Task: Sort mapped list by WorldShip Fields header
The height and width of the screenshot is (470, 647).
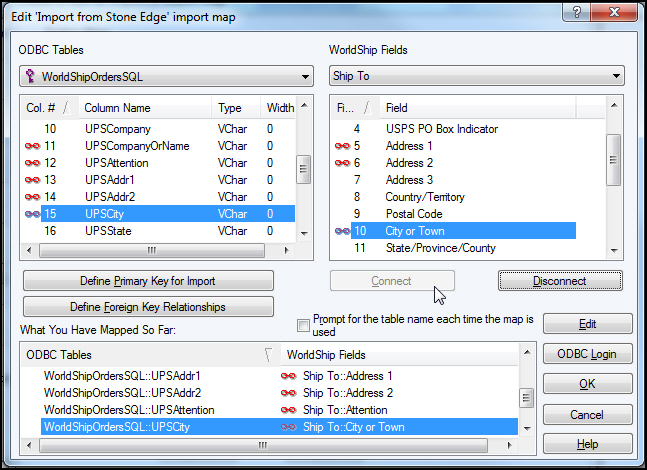Action: (399, 355)
